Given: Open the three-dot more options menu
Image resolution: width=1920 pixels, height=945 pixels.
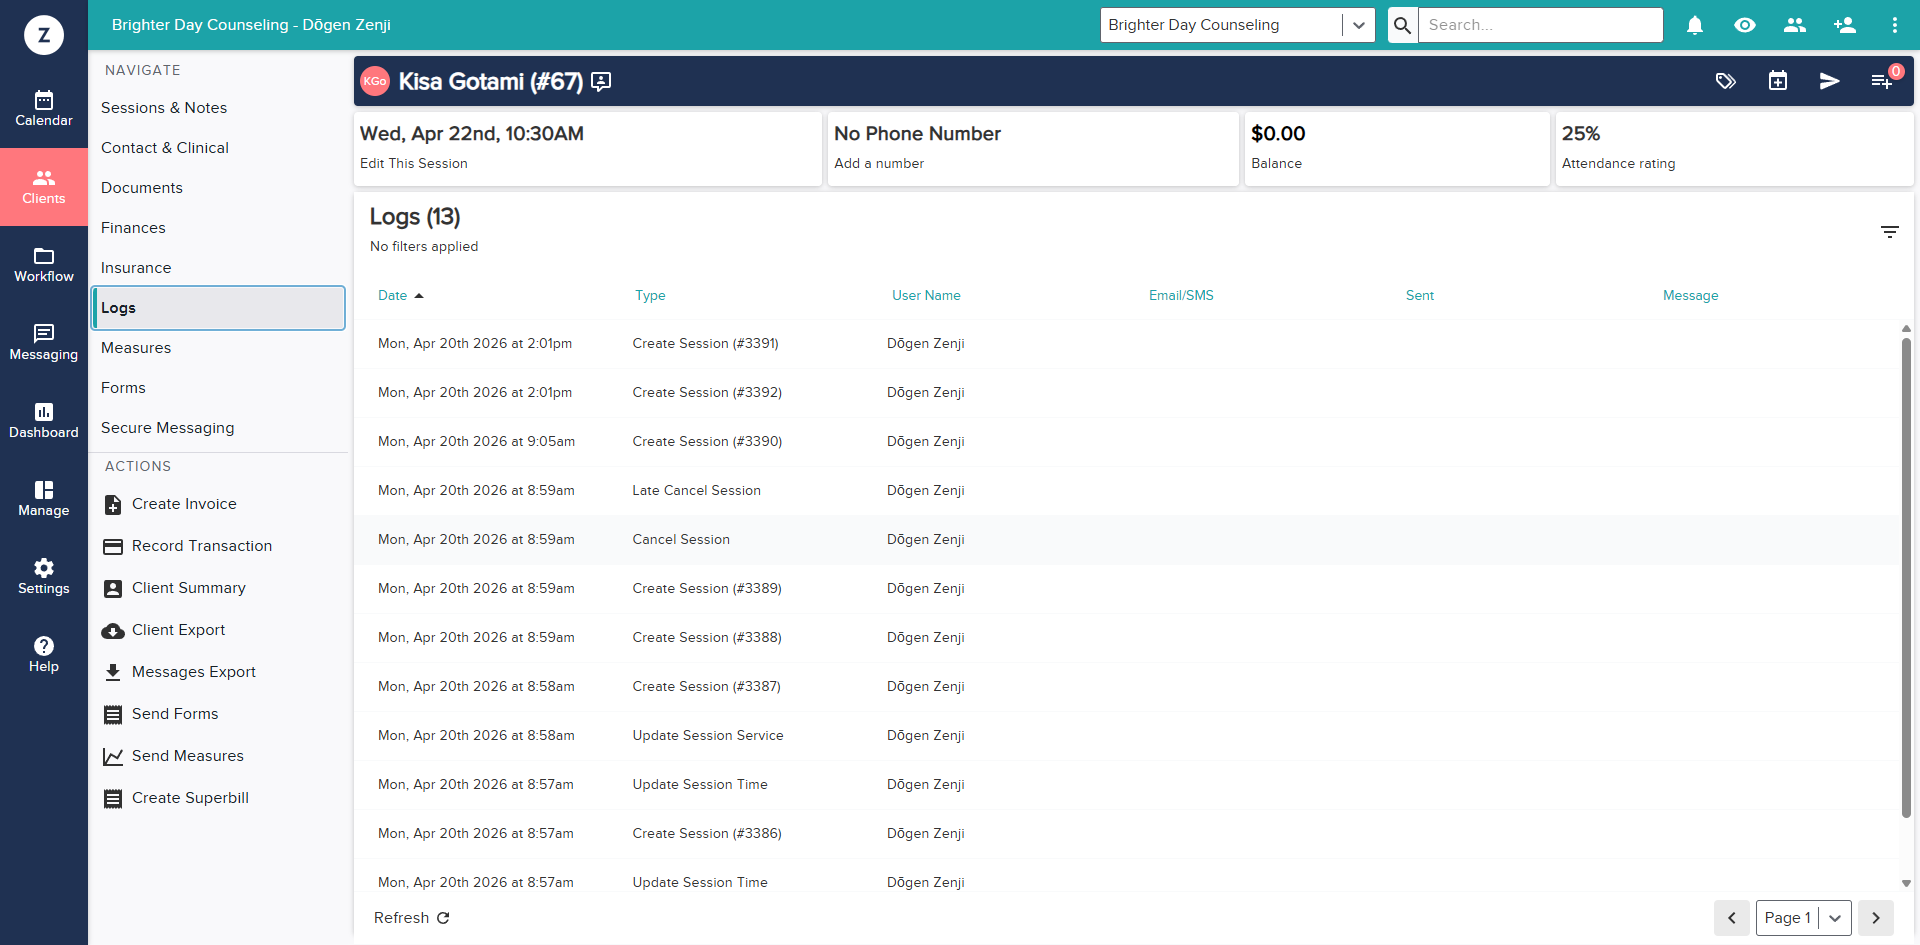Looking at the screenshot, I should [x=1895, y=25].
